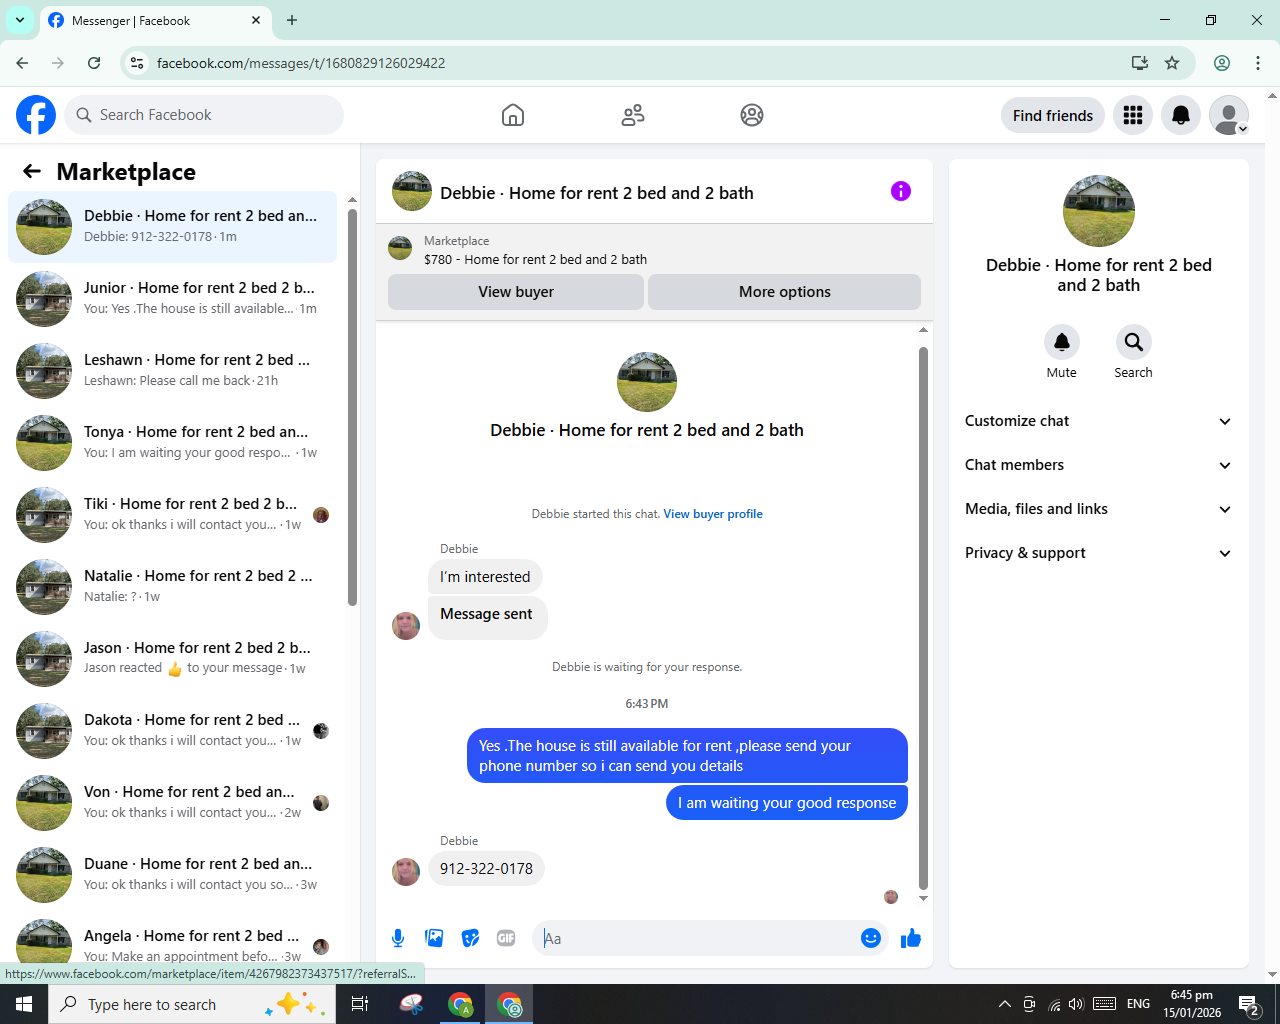Open the Debbie conversation in list
The height and width of the screenshot is (1024, 1280).
point(172,227)
